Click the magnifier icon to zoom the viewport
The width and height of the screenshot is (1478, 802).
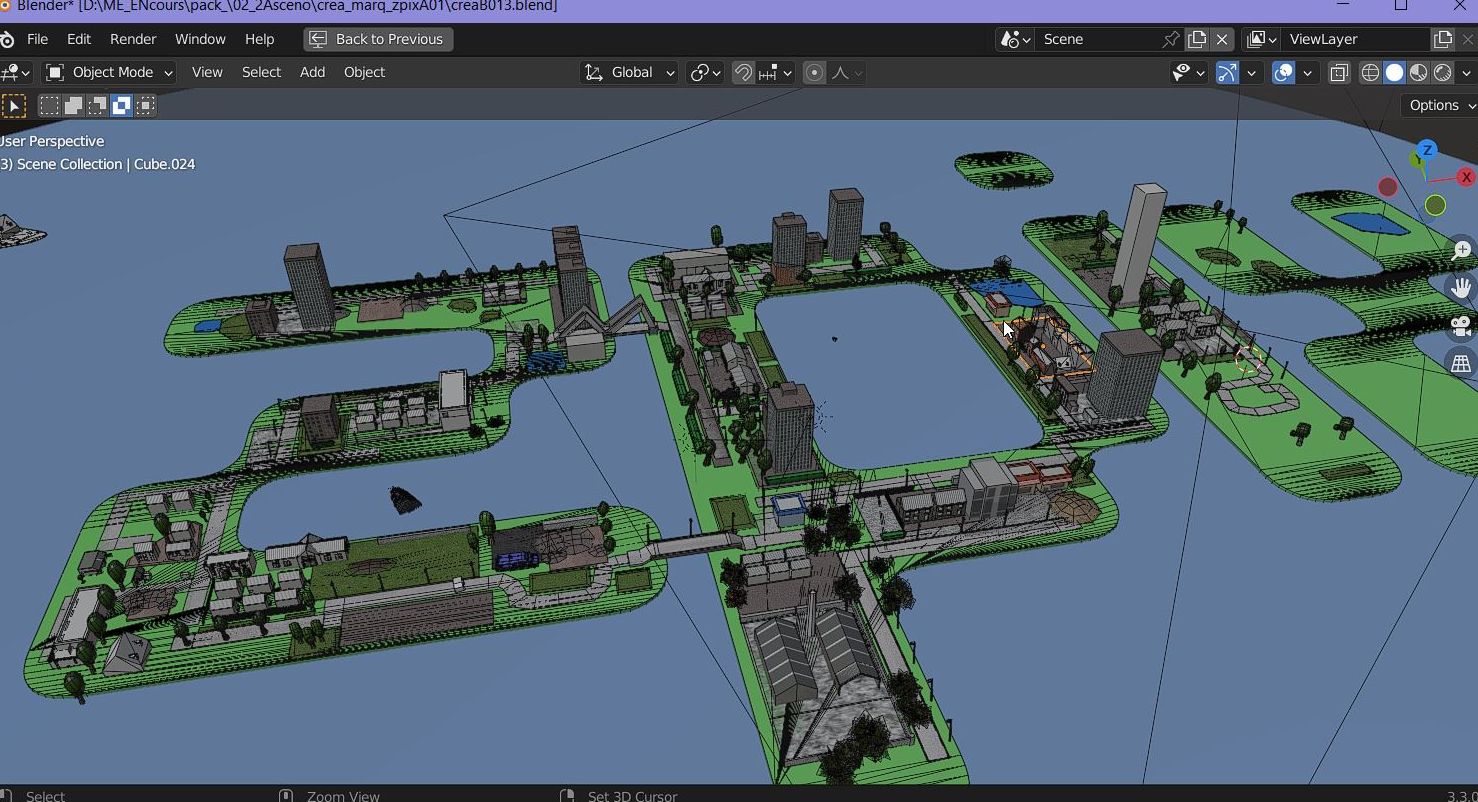[1461, 250]
